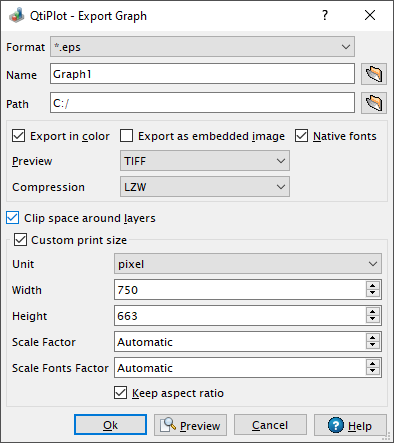Disable Clip space around layers

click(12, 218)
